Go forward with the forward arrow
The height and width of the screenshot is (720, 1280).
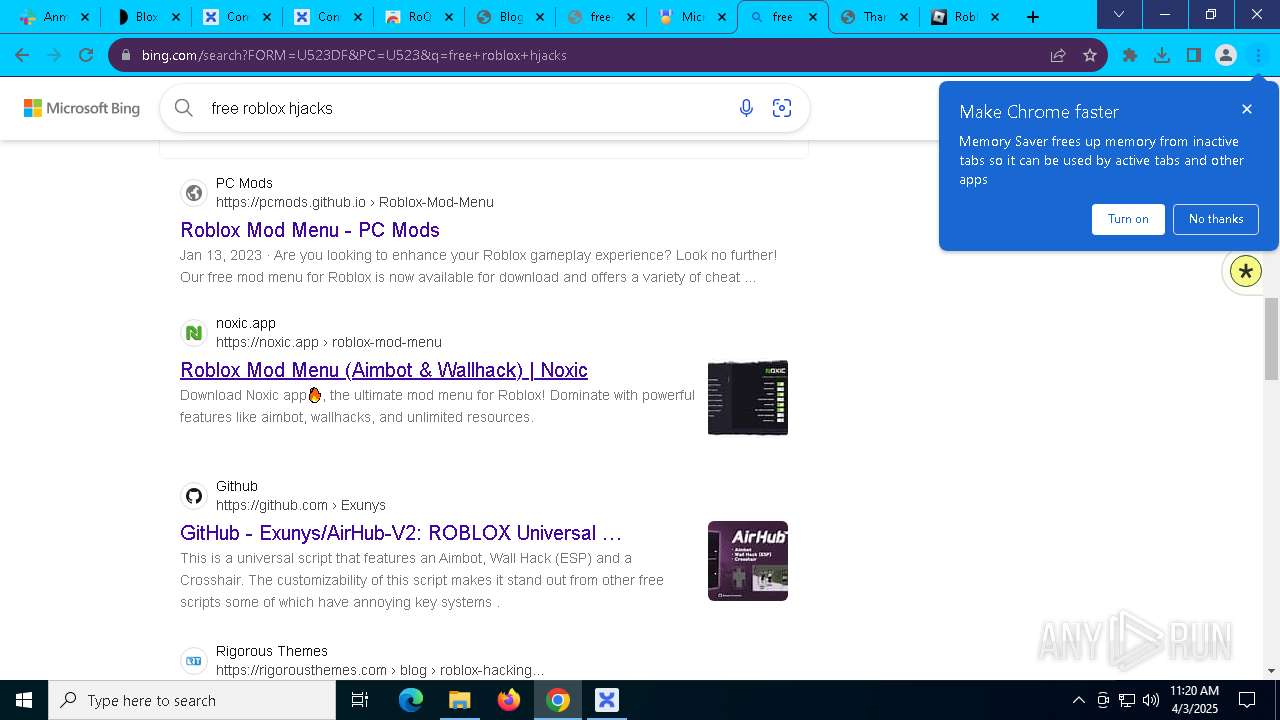[54, 55]
